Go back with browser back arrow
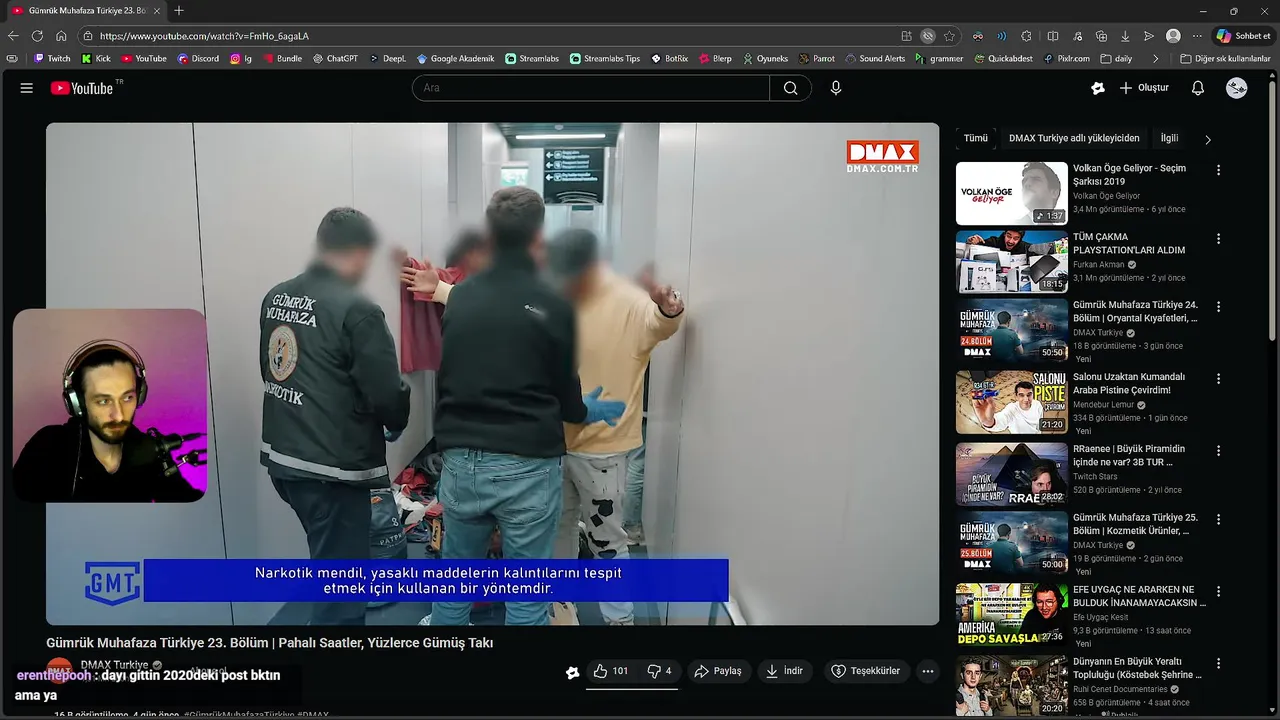The image size is (1280, 720). tap(15, 36)
